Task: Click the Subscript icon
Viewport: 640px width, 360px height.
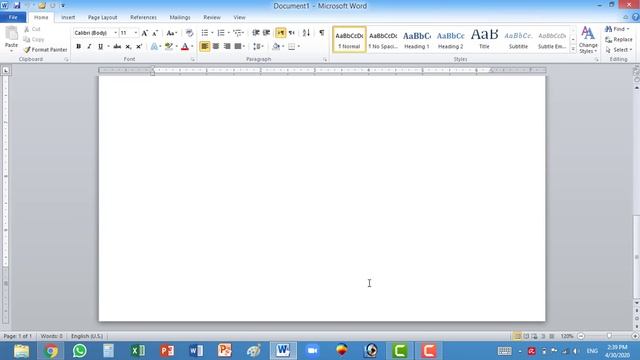Action: pos(128,47)
